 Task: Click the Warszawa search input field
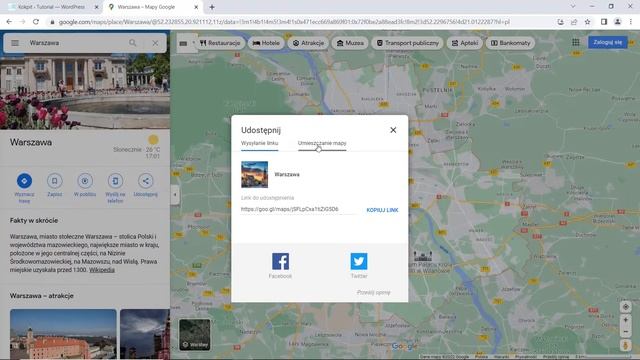point(76,43)
